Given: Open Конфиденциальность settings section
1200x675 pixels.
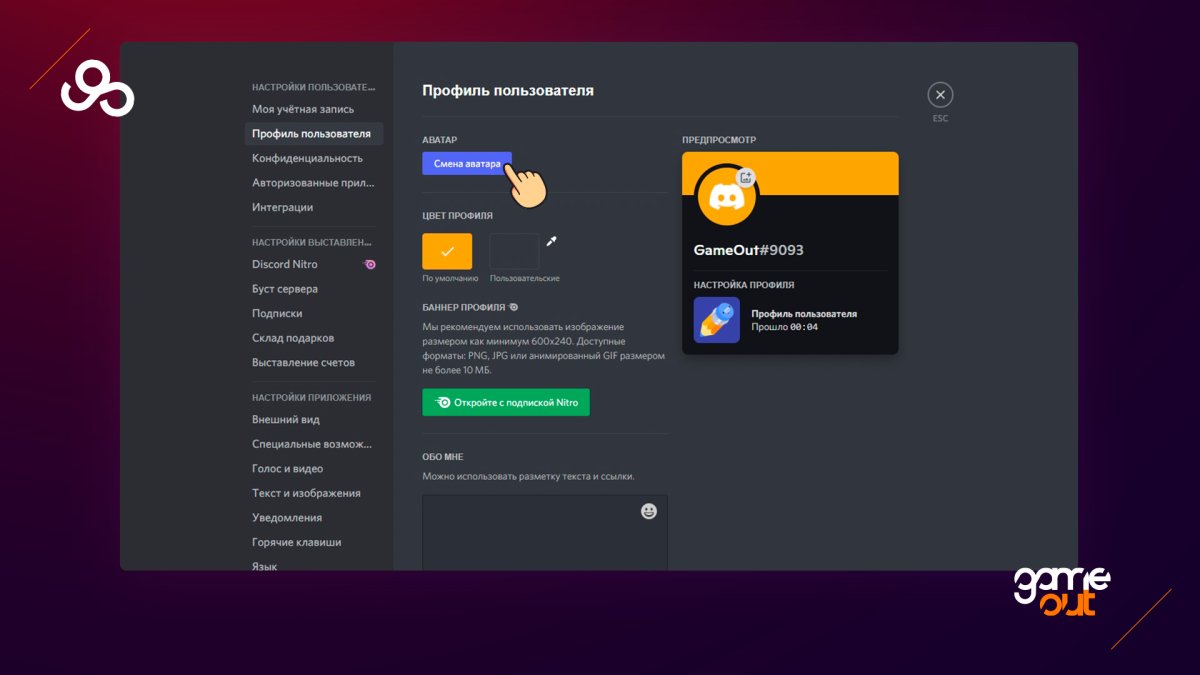Looking at the screenshot, I should 307,158.
